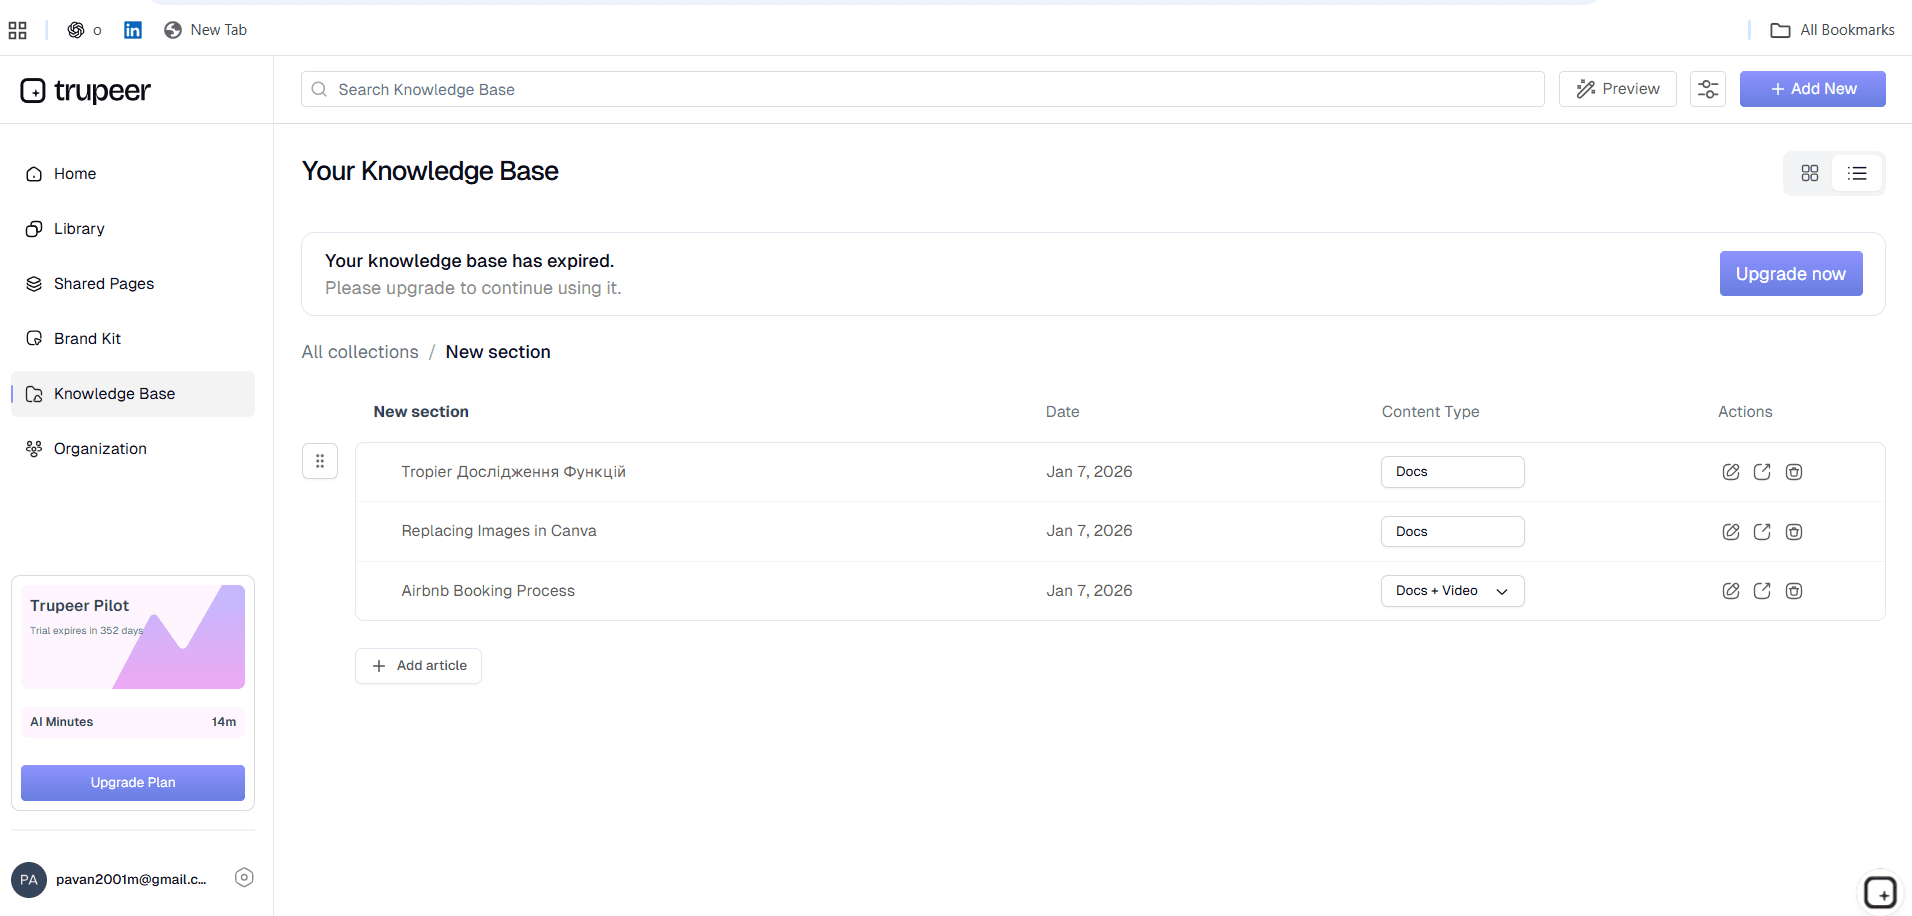Select New section breadcrumb
The height and width of the screenshot is (916, 1912).
498,352
